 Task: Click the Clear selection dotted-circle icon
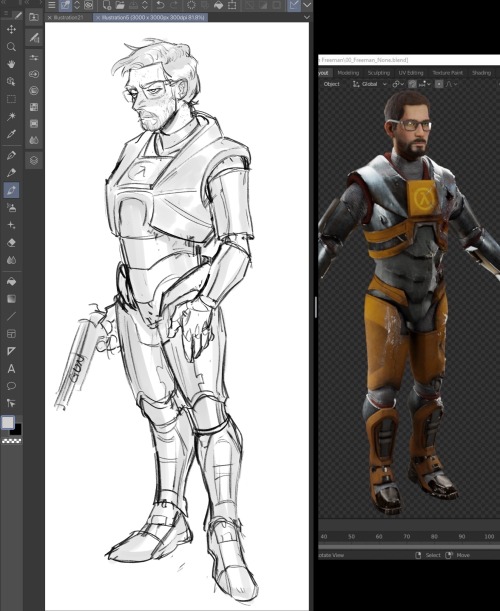click(191, 5)
